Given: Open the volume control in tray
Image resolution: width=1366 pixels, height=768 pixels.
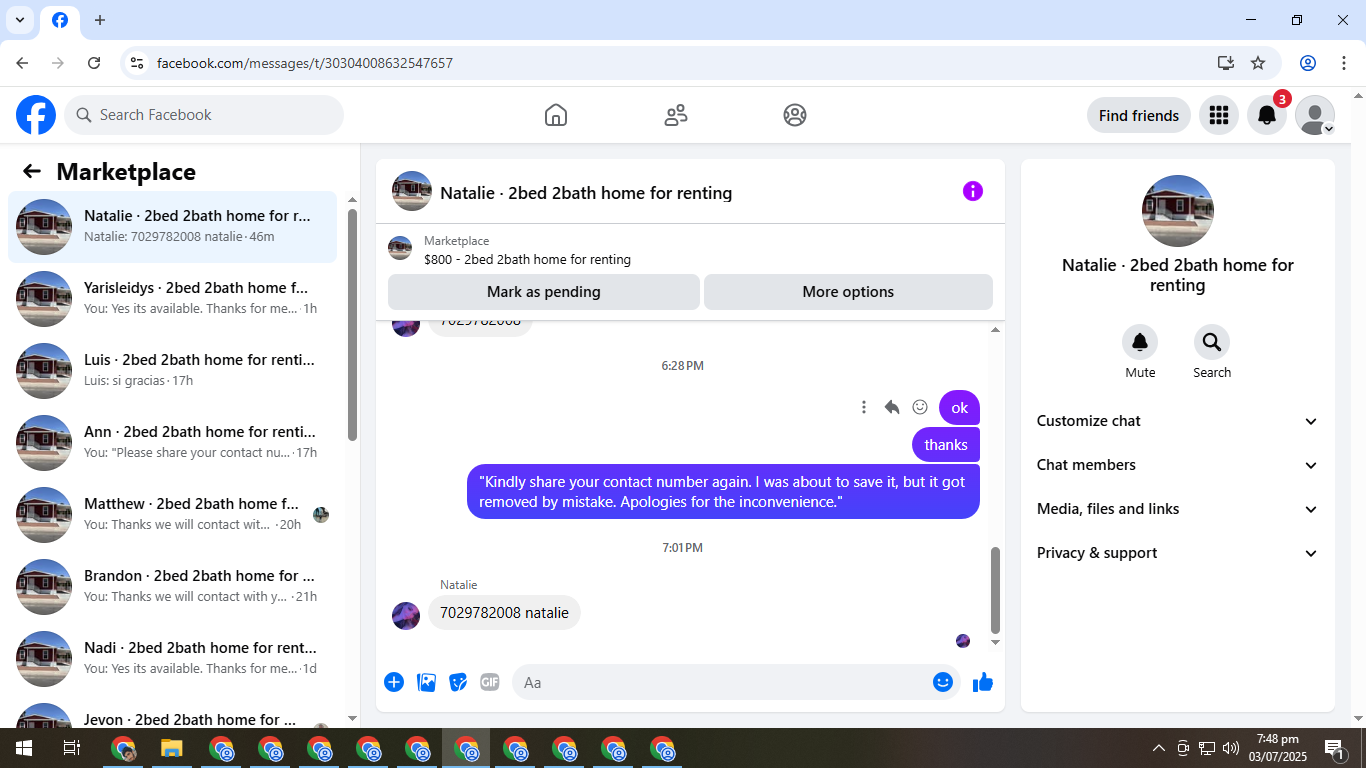Looking at the screenshot, I should [x=1230, y=748].
